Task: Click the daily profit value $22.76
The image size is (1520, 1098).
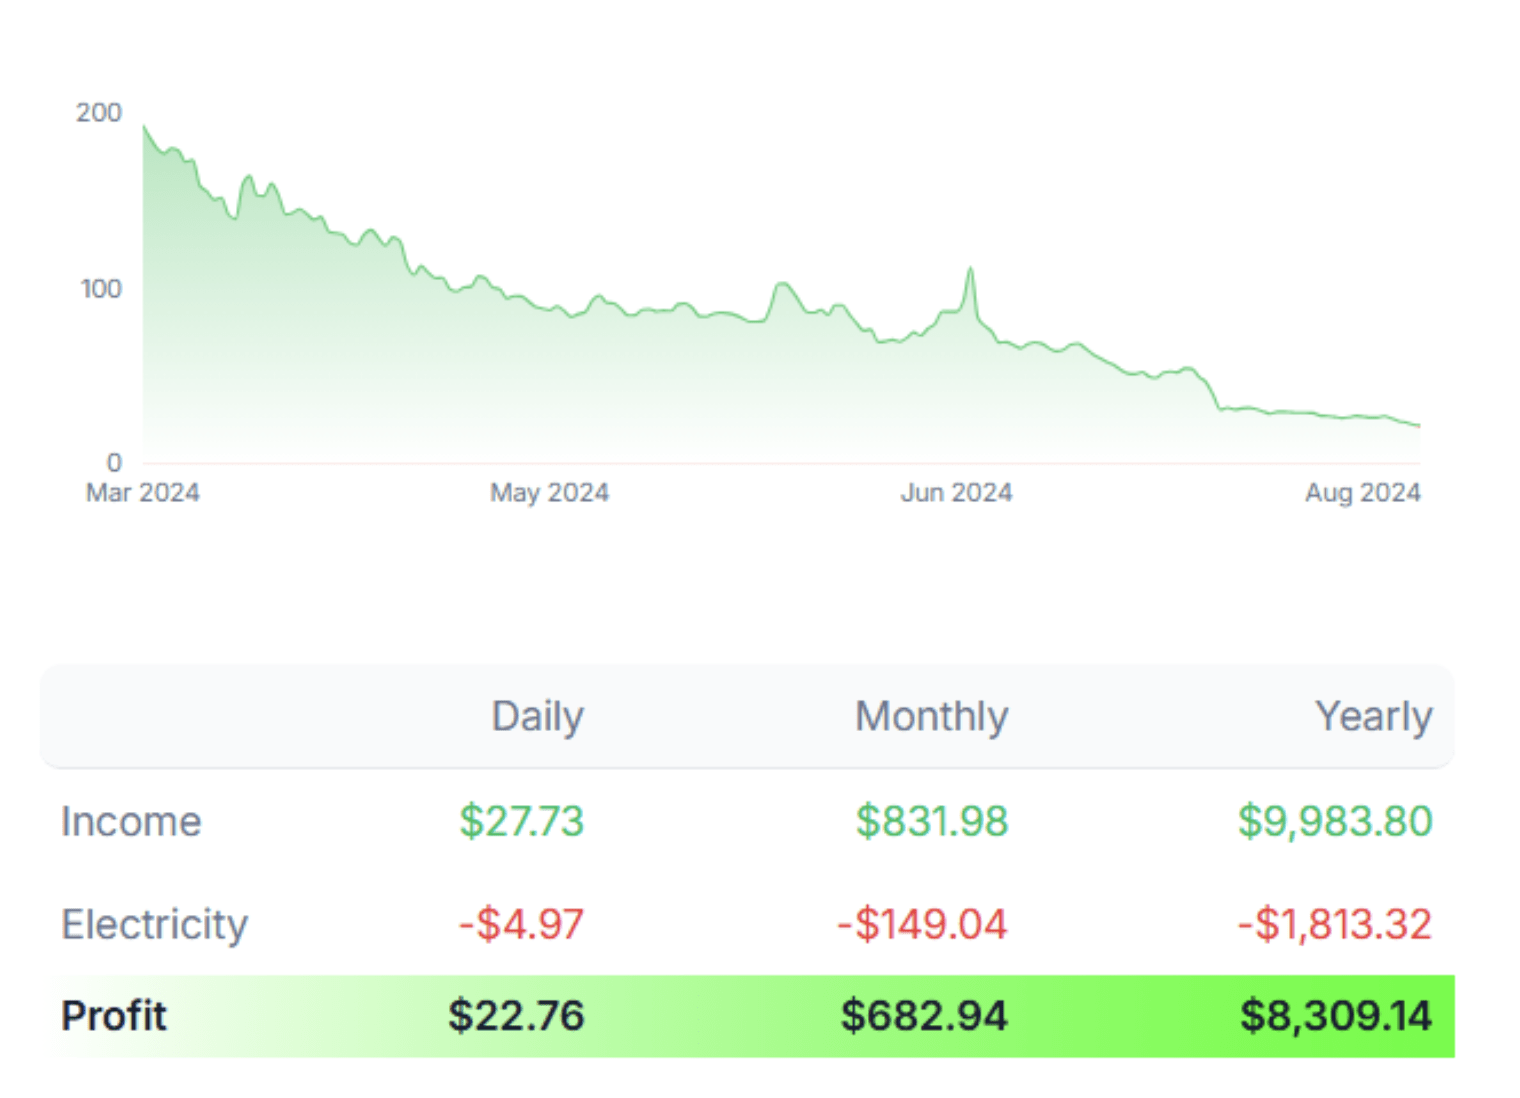Action: 516,1016
